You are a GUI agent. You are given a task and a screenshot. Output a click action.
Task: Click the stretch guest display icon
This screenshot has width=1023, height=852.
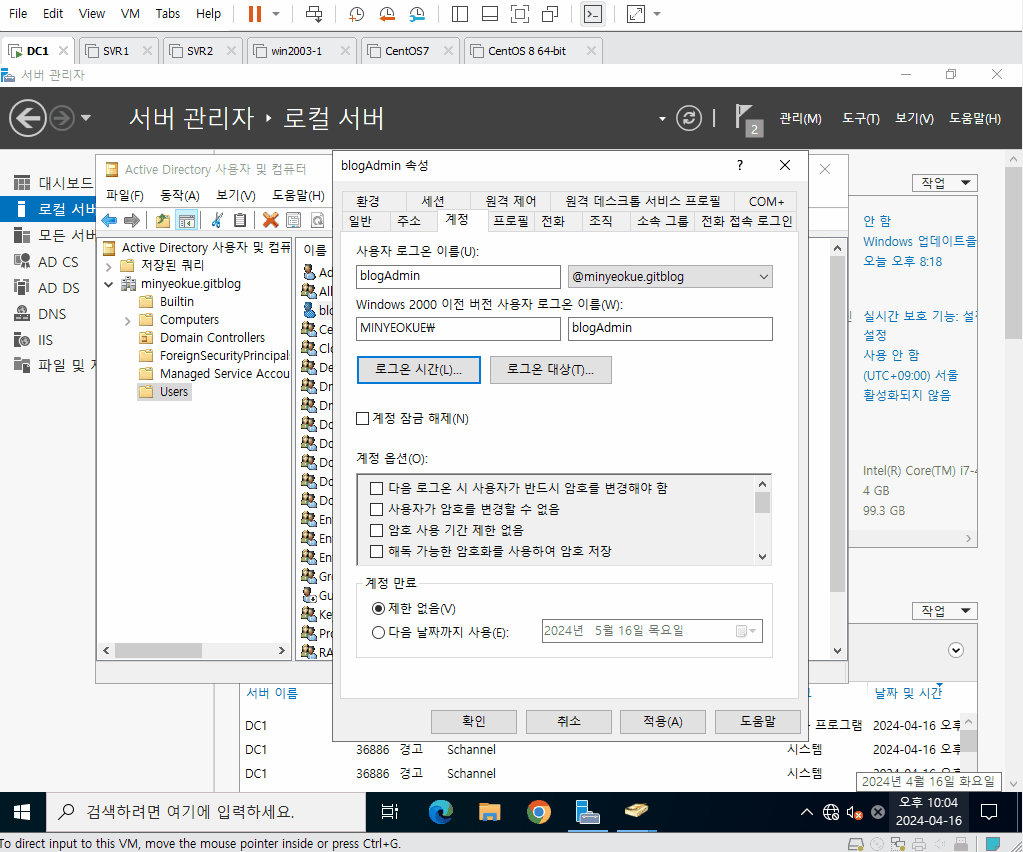pyautogui.click(x=635, y=14)
